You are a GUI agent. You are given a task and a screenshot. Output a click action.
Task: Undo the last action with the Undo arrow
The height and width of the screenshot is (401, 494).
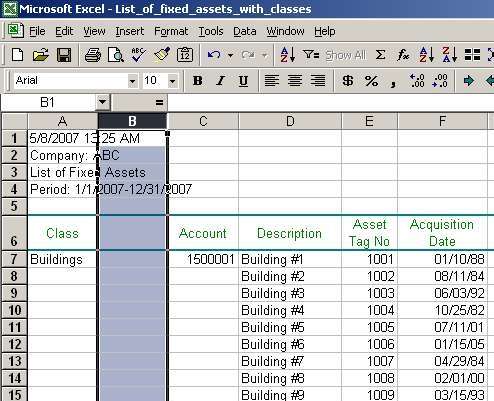[x=214, y=54]
